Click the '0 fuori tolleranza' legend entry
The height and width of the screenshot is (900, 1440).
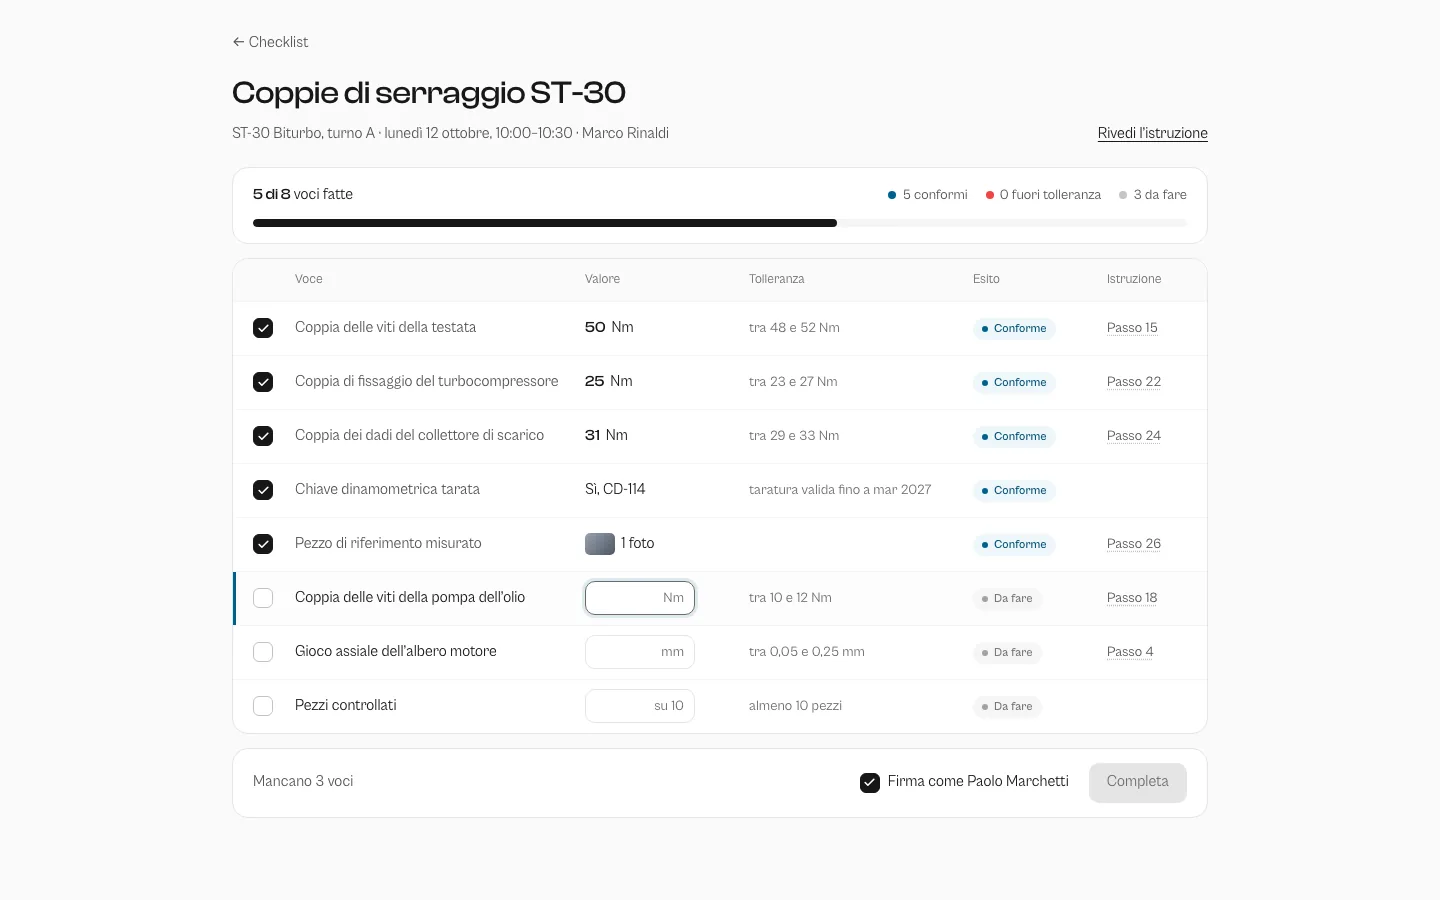pos(1043,195)
